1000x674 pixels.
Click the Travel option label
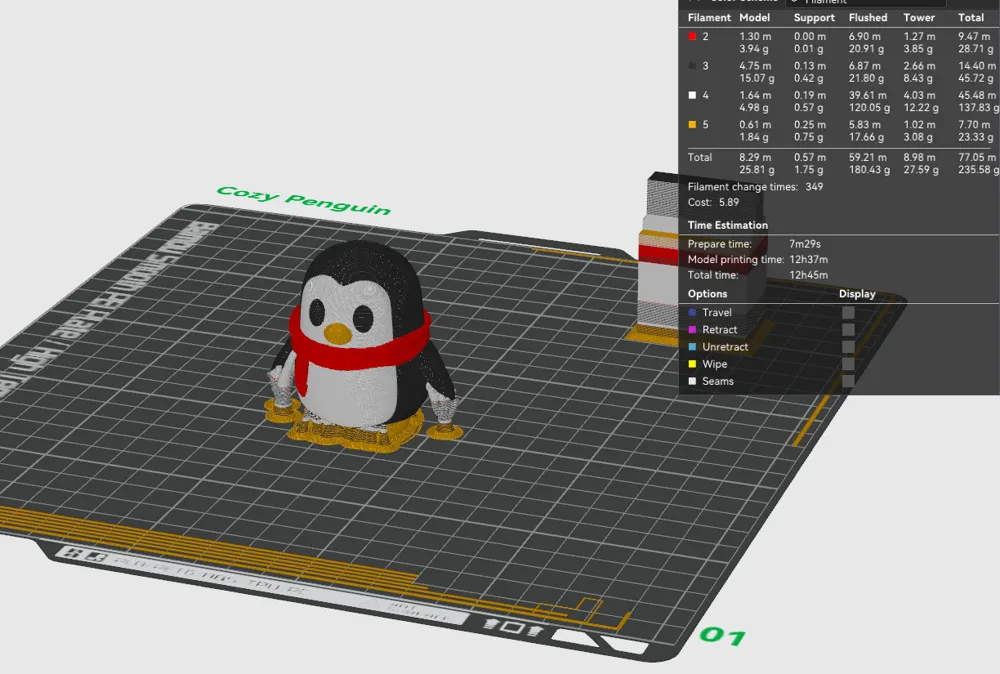click(x=717, y=312)
